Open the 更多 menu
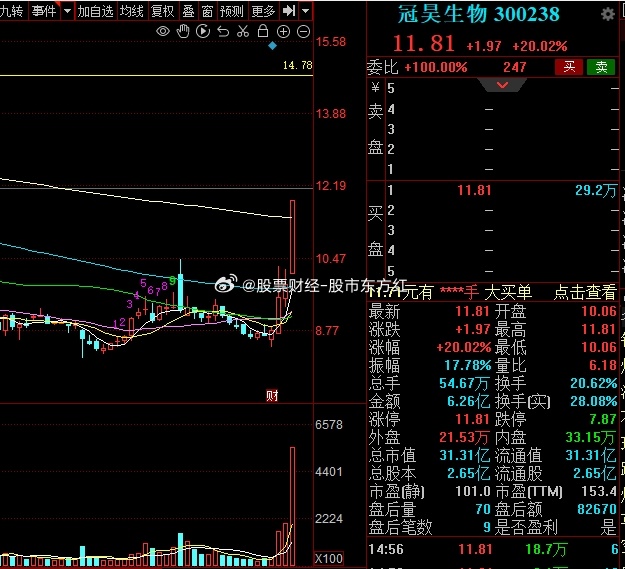This screenshot has width=625, height=569. [x=263, y=11]
